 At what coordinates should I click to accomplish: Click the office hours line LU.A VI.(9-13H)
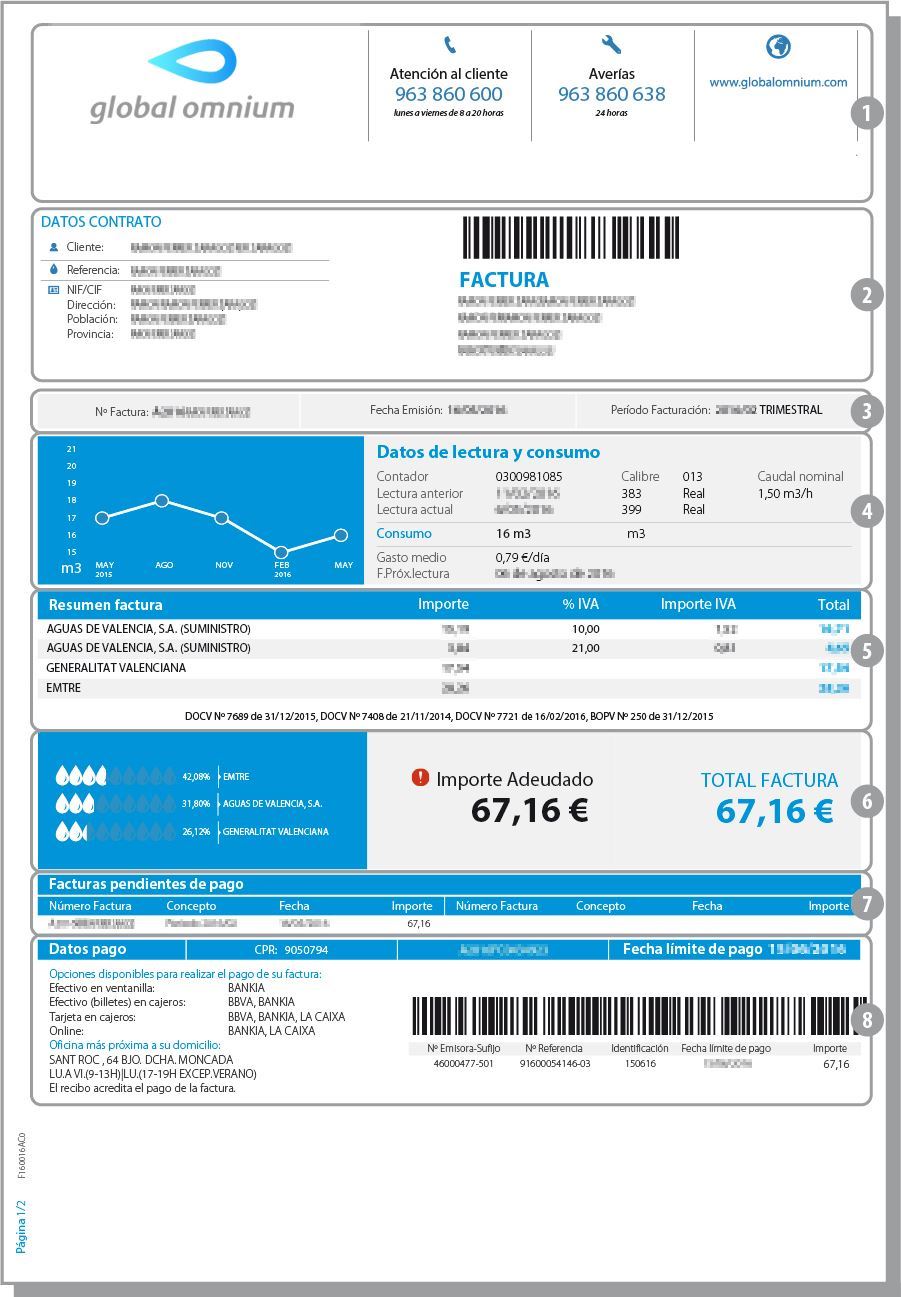153,1074
